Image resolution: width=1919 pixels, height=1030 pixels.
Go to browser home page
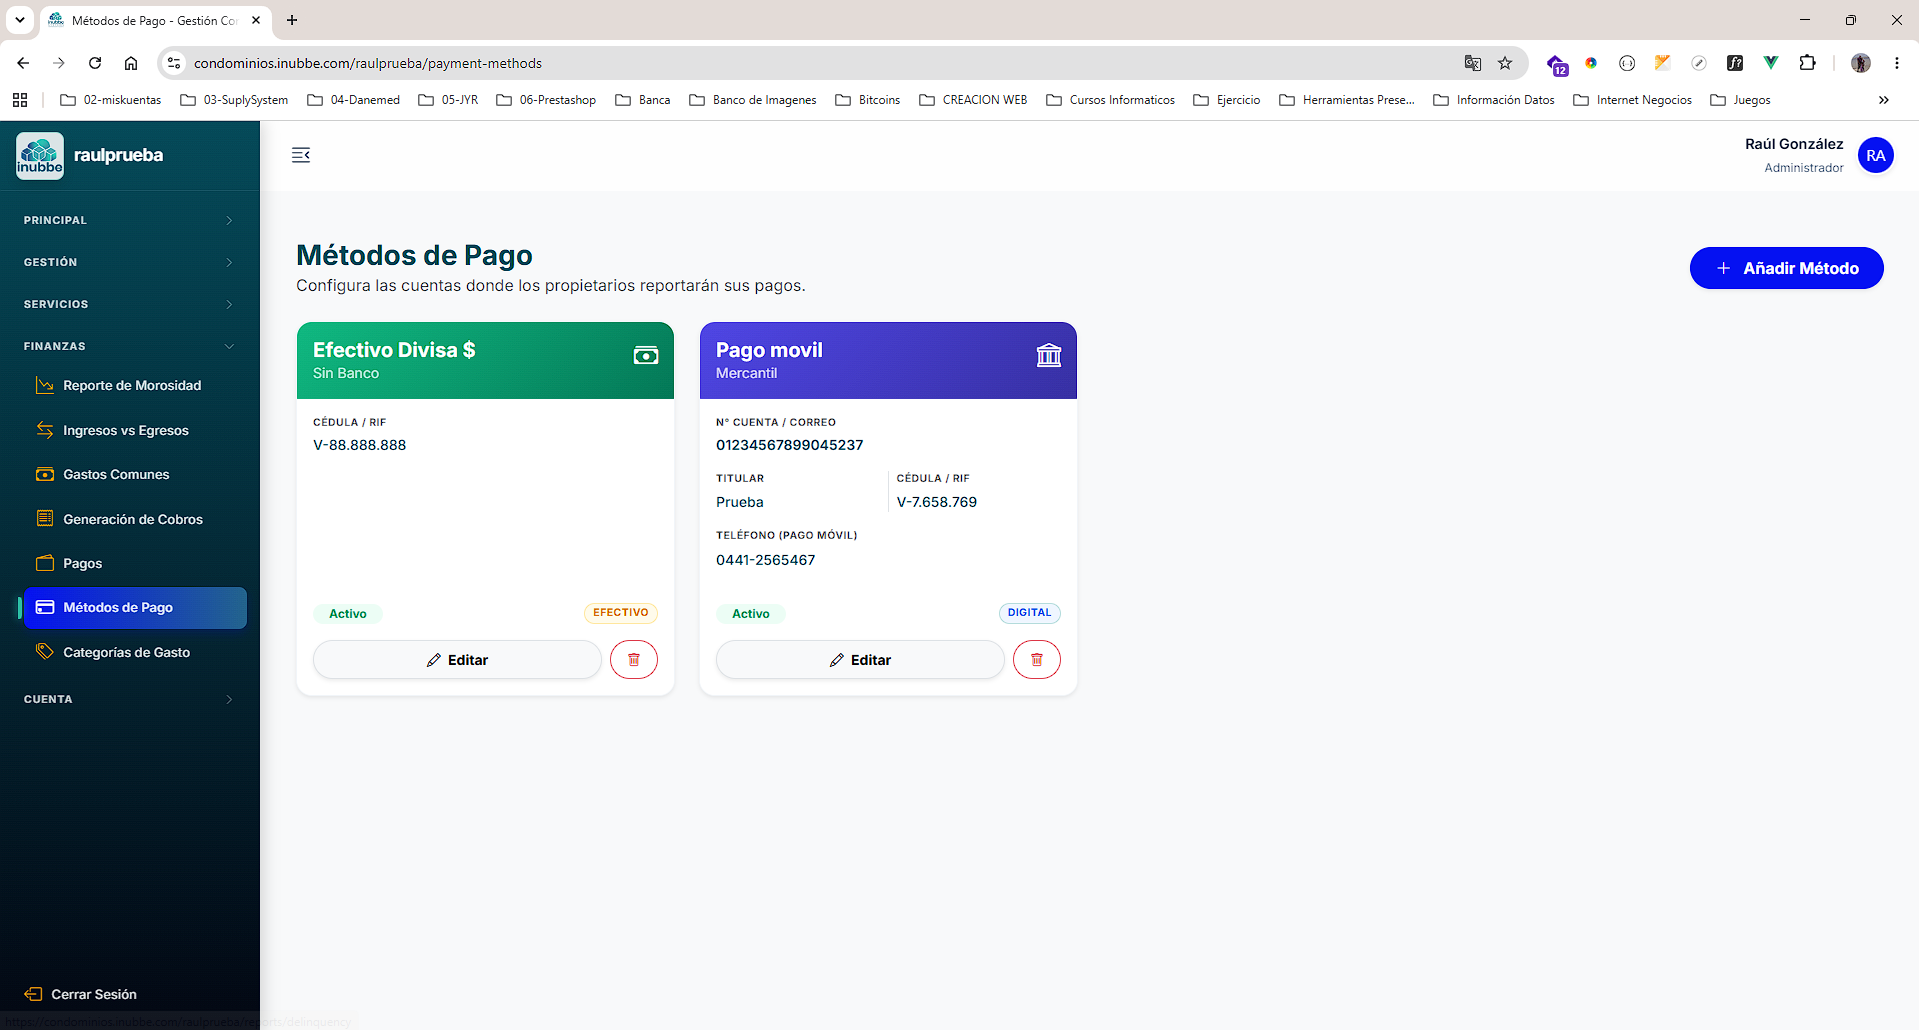[x=131, y=63]
